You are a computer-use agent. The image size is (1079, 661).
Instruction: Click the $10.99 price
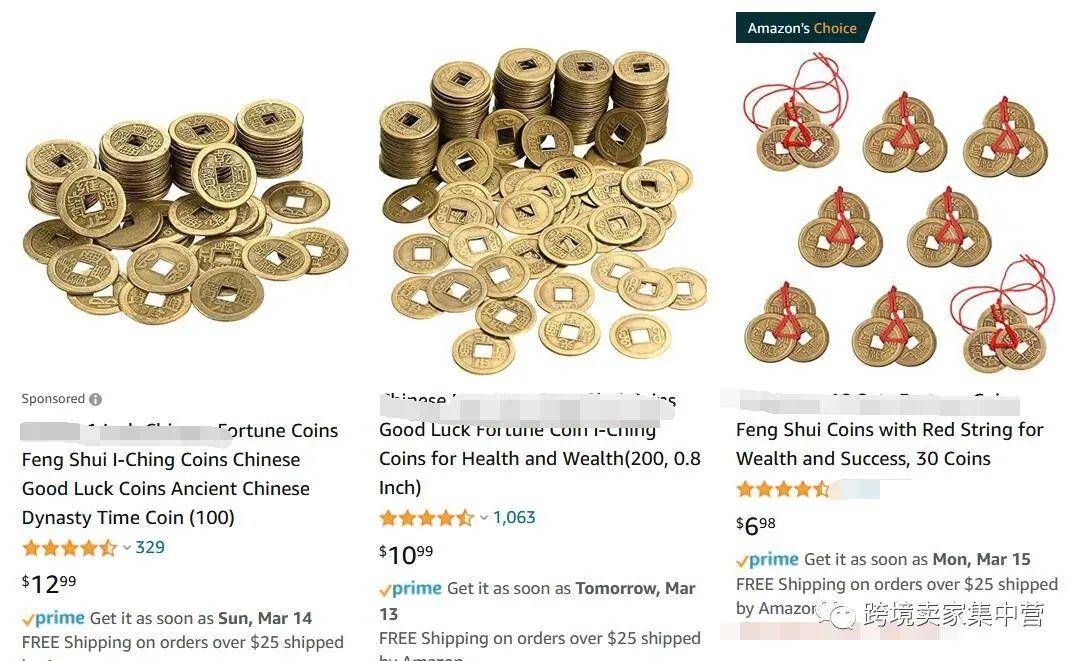(x=406, y=554)
